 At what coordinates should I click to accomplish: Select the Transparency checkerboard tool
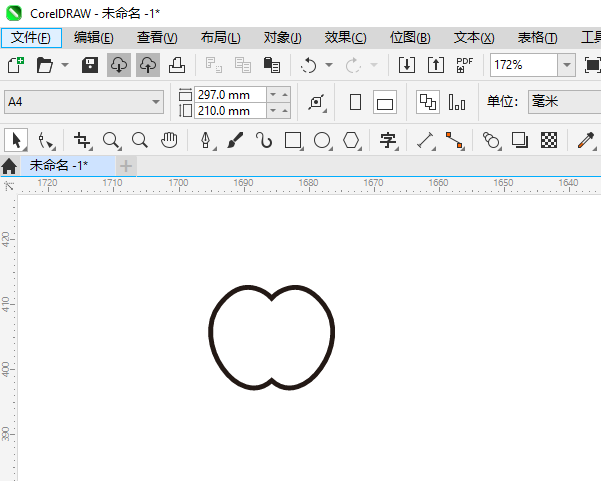coord(549,141)
